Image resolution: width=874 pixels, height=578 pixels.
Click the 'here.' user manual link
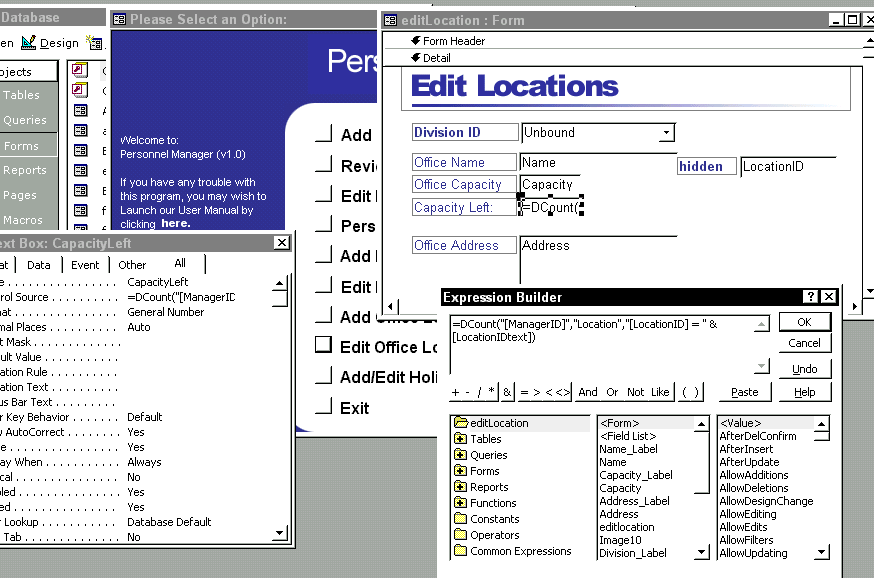pos(176,224)
